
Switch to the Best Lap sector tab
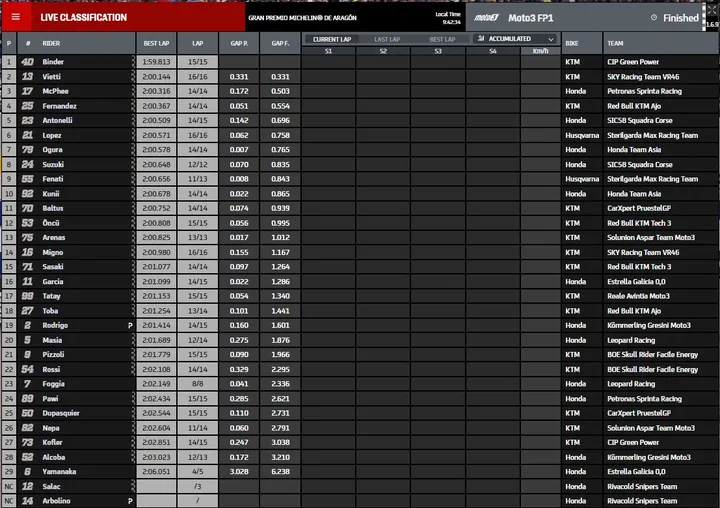point(442,40)
